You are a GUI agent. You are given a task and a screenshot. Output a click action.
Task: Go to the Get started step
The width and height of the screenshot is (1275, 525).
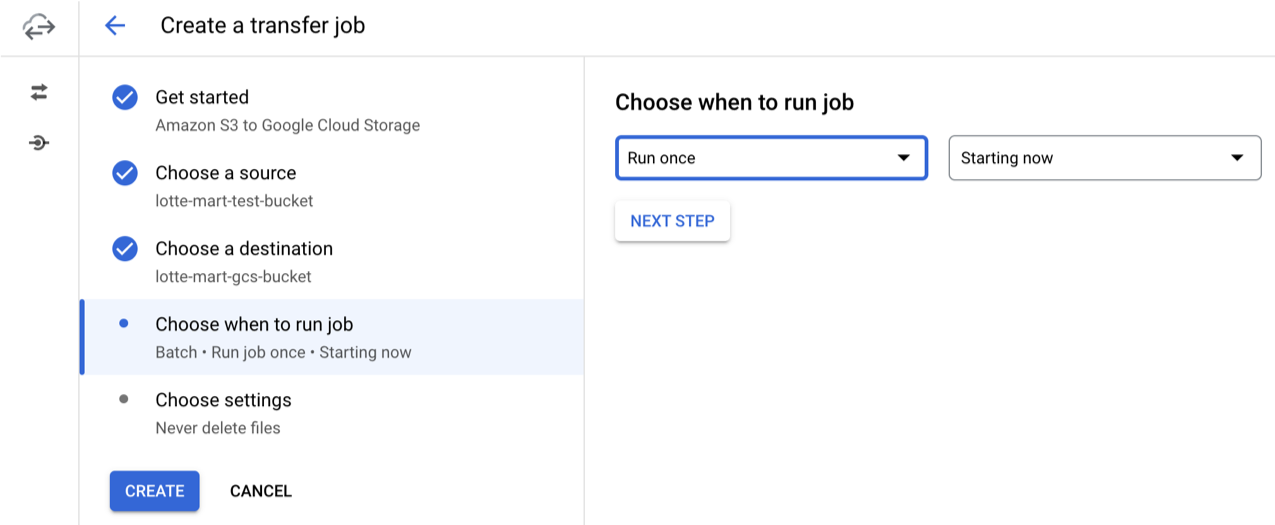point(202,97)
